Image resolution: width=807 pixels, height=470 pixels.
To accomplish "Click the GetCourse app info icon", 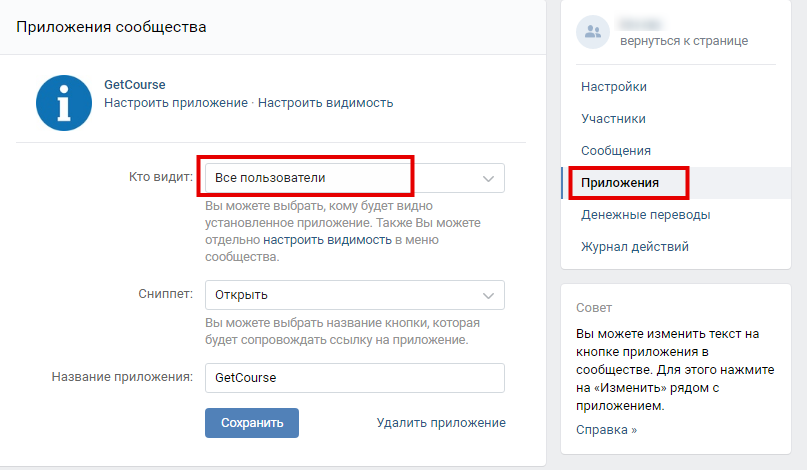I will [64, 103].
